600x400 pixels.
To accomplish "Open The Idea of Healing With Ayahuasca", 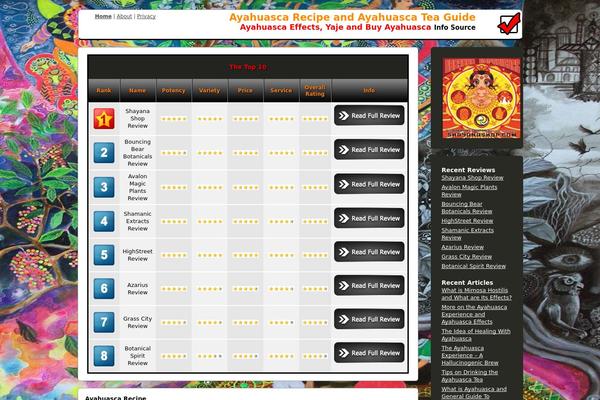I will click(x=476, y=335).
